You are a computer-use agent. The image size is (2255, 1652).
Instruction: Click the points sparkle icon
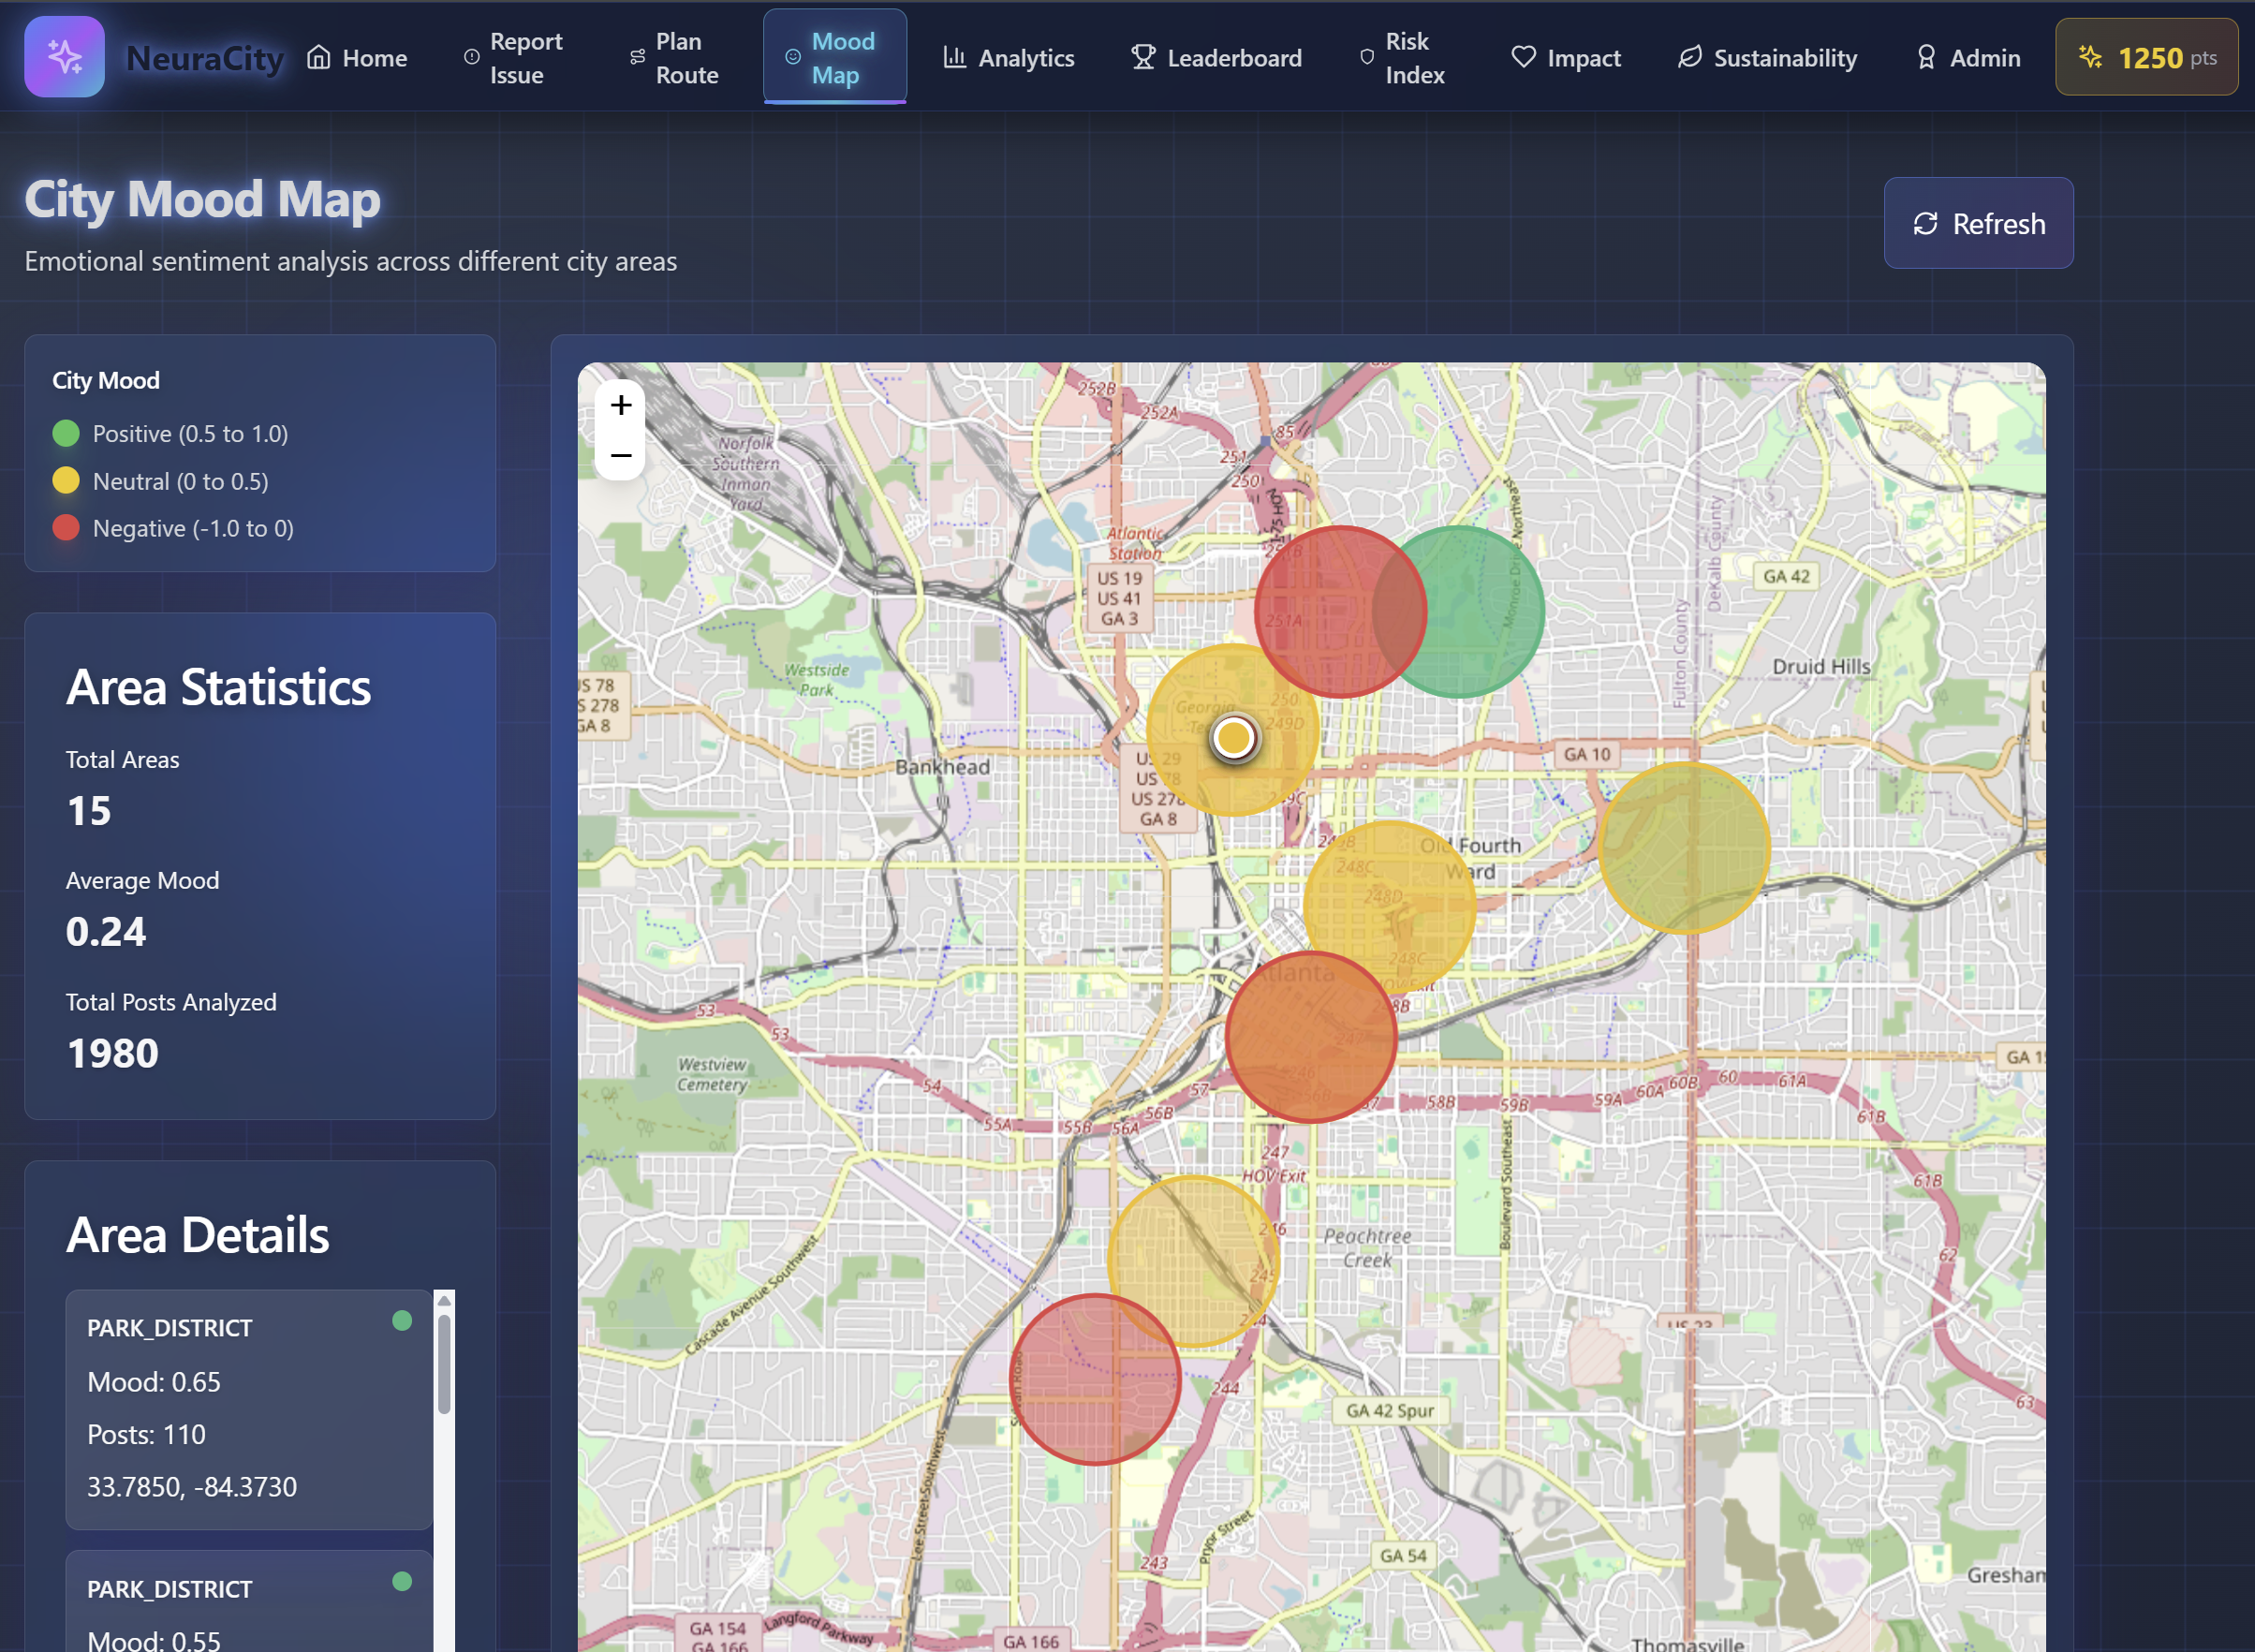pos(2090,57)
